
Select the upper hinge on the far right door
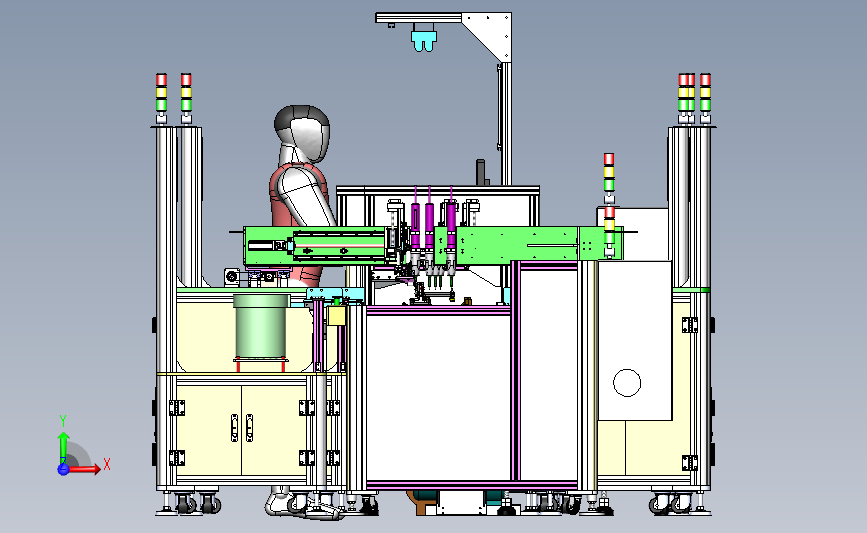pos(690,325)
